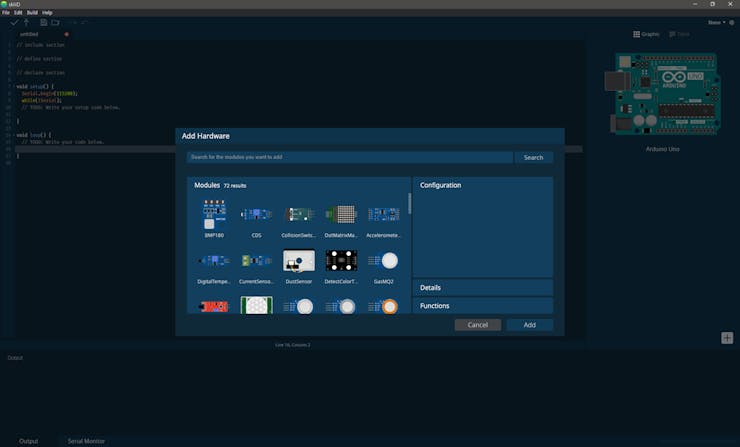Image resolution: width=740 pixels, height=447 pixels.
Task: Open the Serial Monitor tab
Action: pos(86,441)
